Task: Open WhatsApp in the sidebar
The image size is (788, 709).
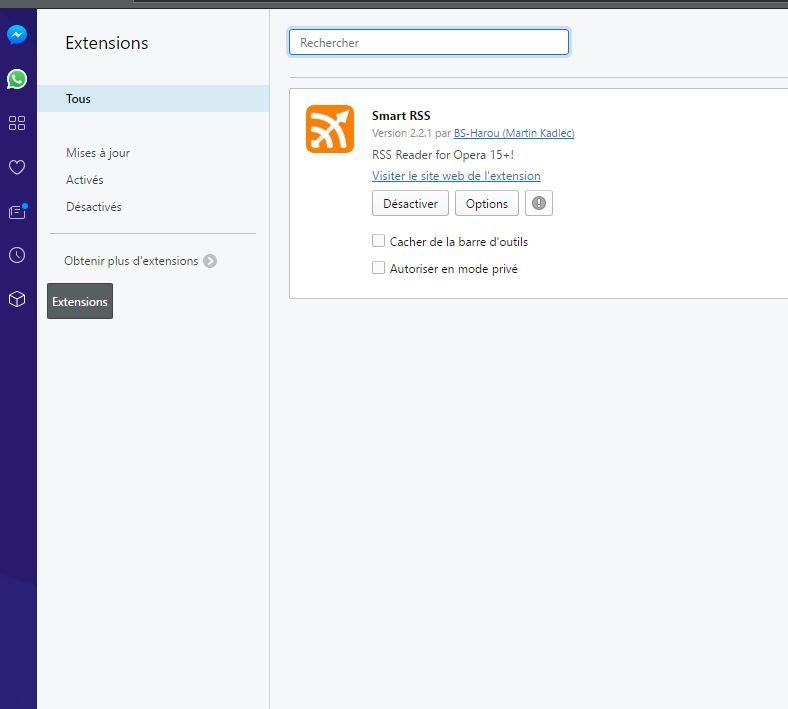Action: 17,79
